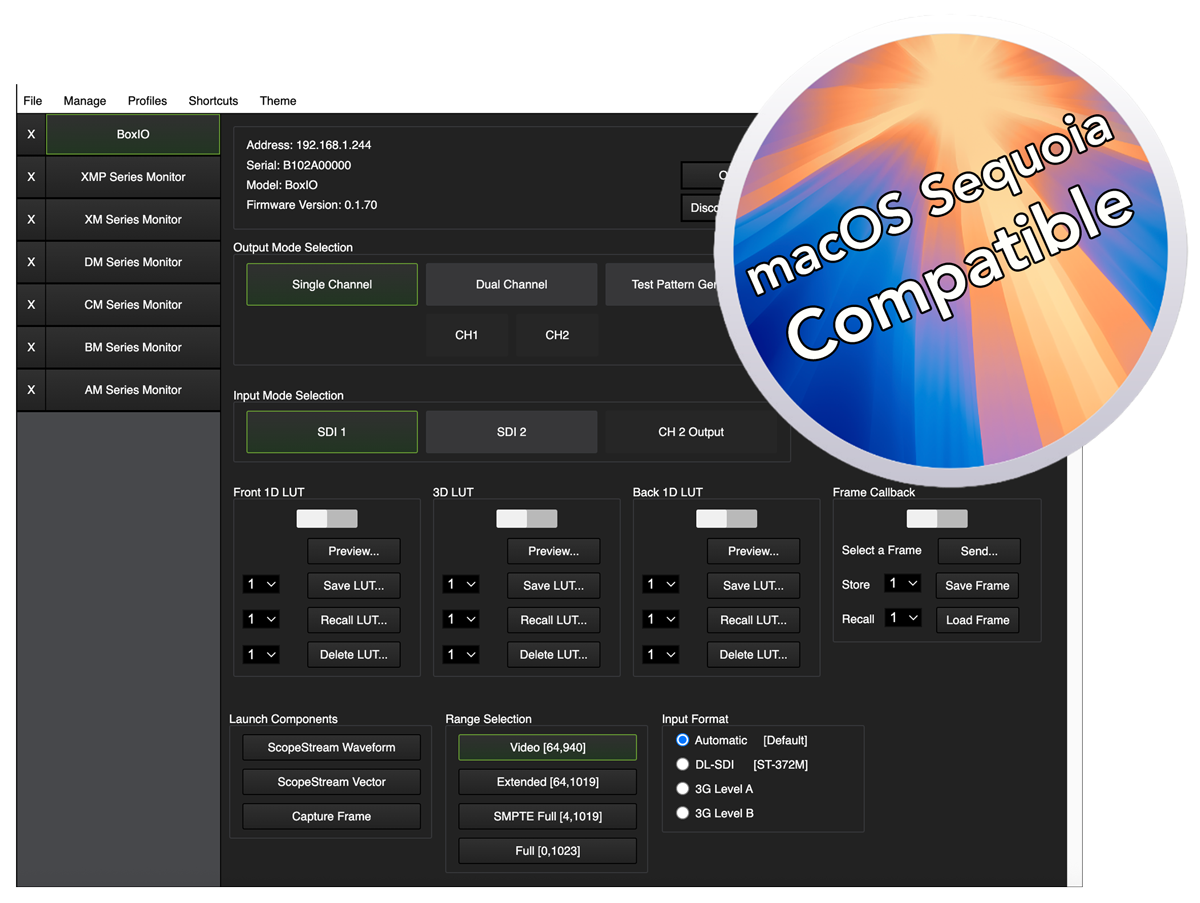
Task: Open 3D LUT Recall slot dropdown
Action: pyautogui.click(x=461, y=620)
